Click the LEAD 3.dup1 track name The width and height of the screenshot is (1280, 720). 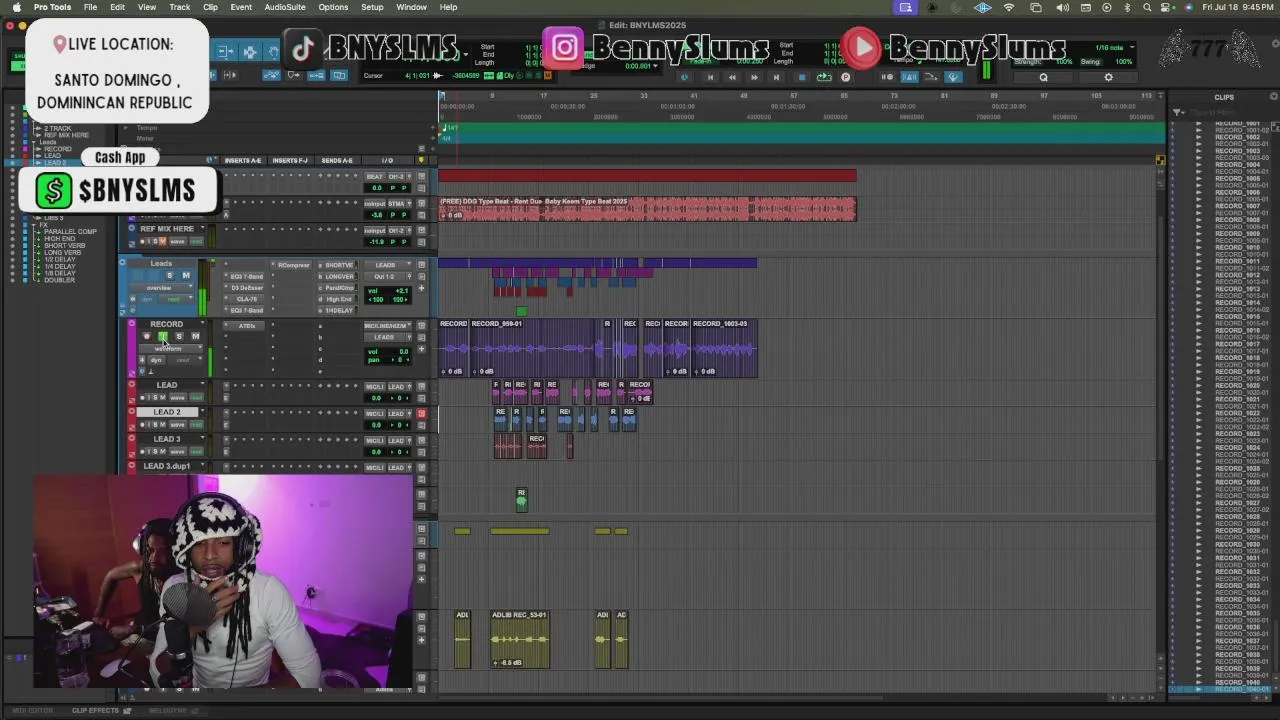click(166, 466)
